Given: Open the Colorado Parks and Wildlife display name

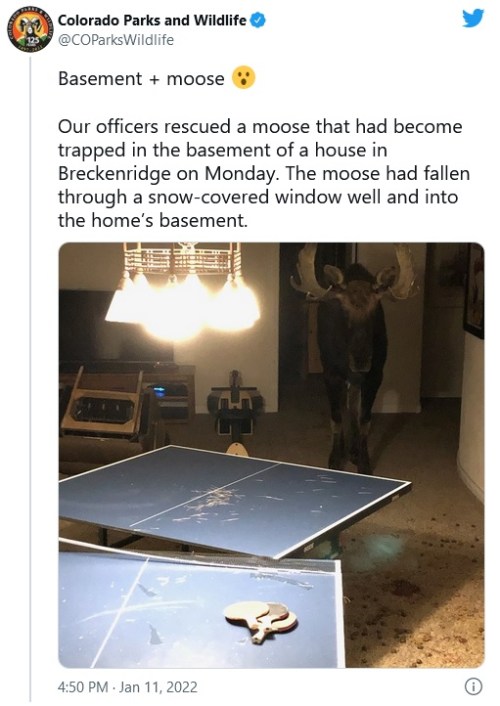Looking at the screenshot, I should 152,20.
